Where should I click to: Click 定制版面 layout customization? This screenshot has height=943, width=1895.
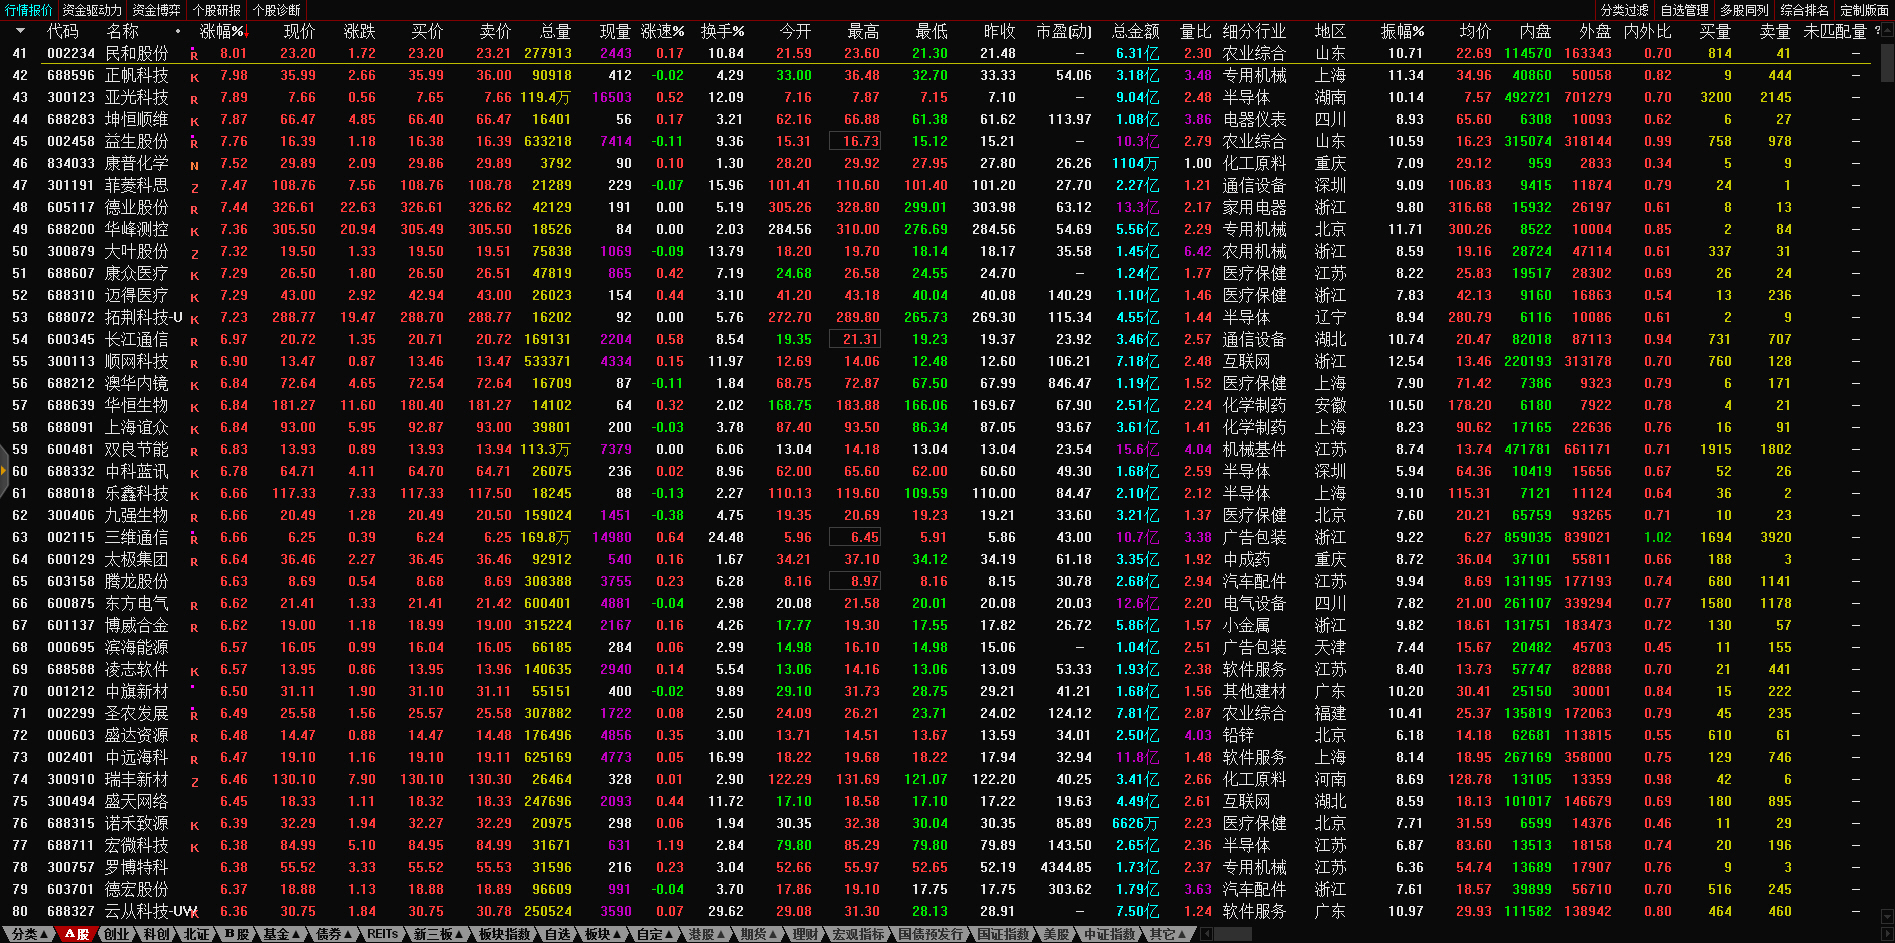pyautogui.click(x=1864, y=10)
